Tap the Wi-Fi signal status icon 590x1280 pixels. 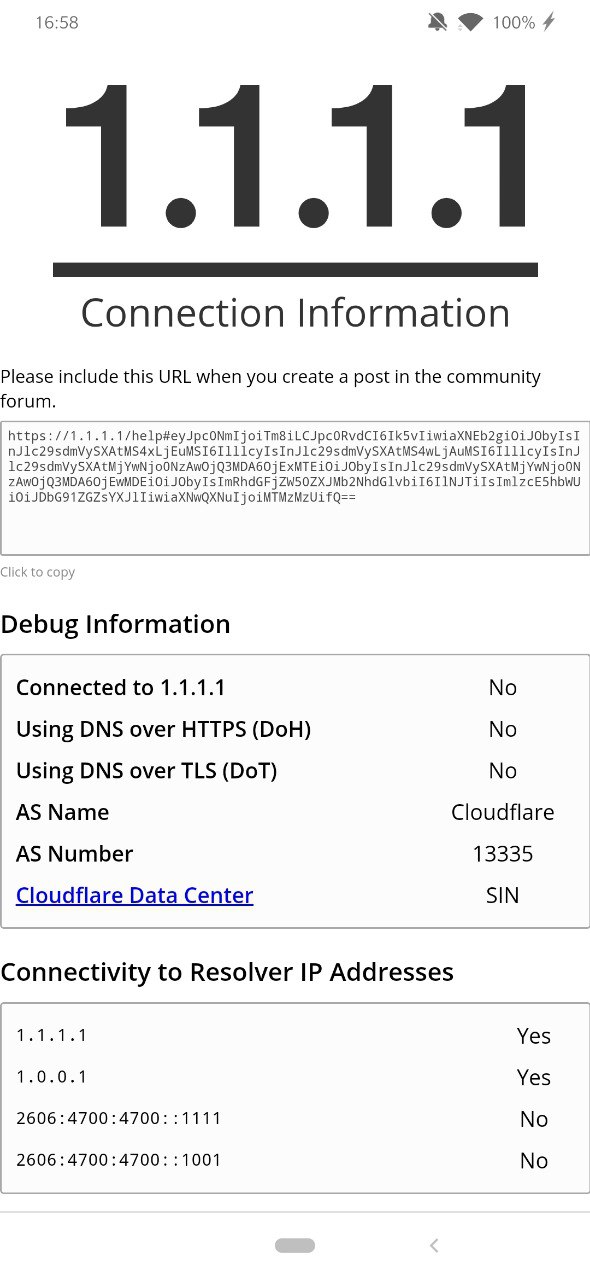coord(470,22)
